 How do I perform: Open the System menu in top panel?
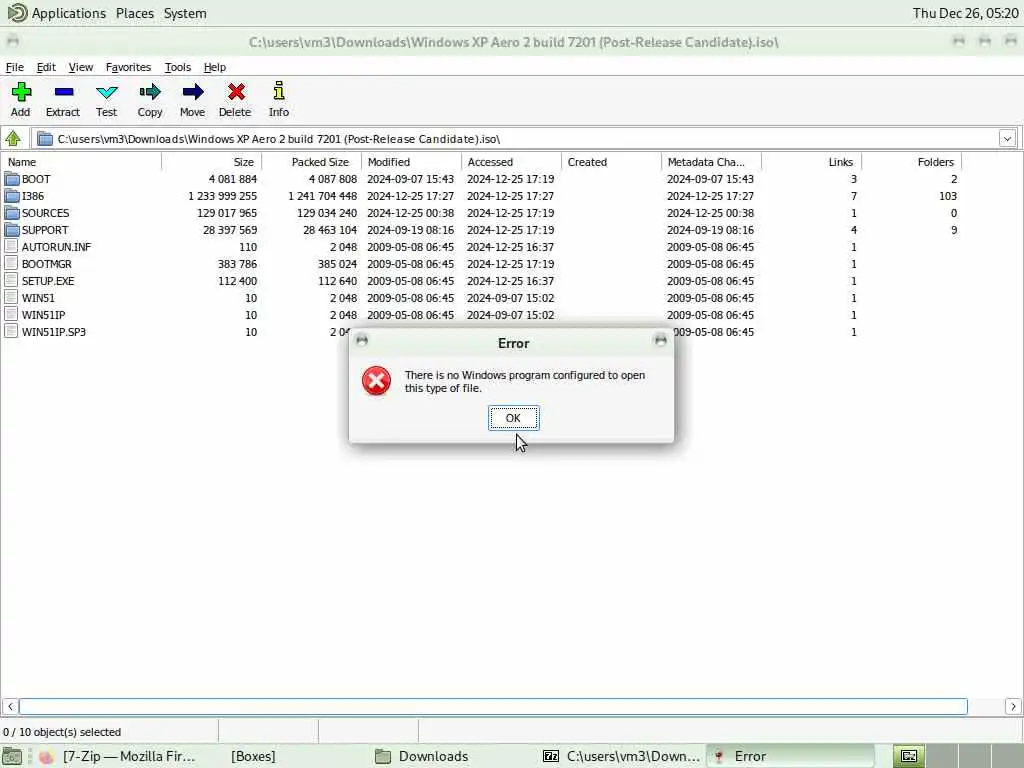[x=185, y=13]
